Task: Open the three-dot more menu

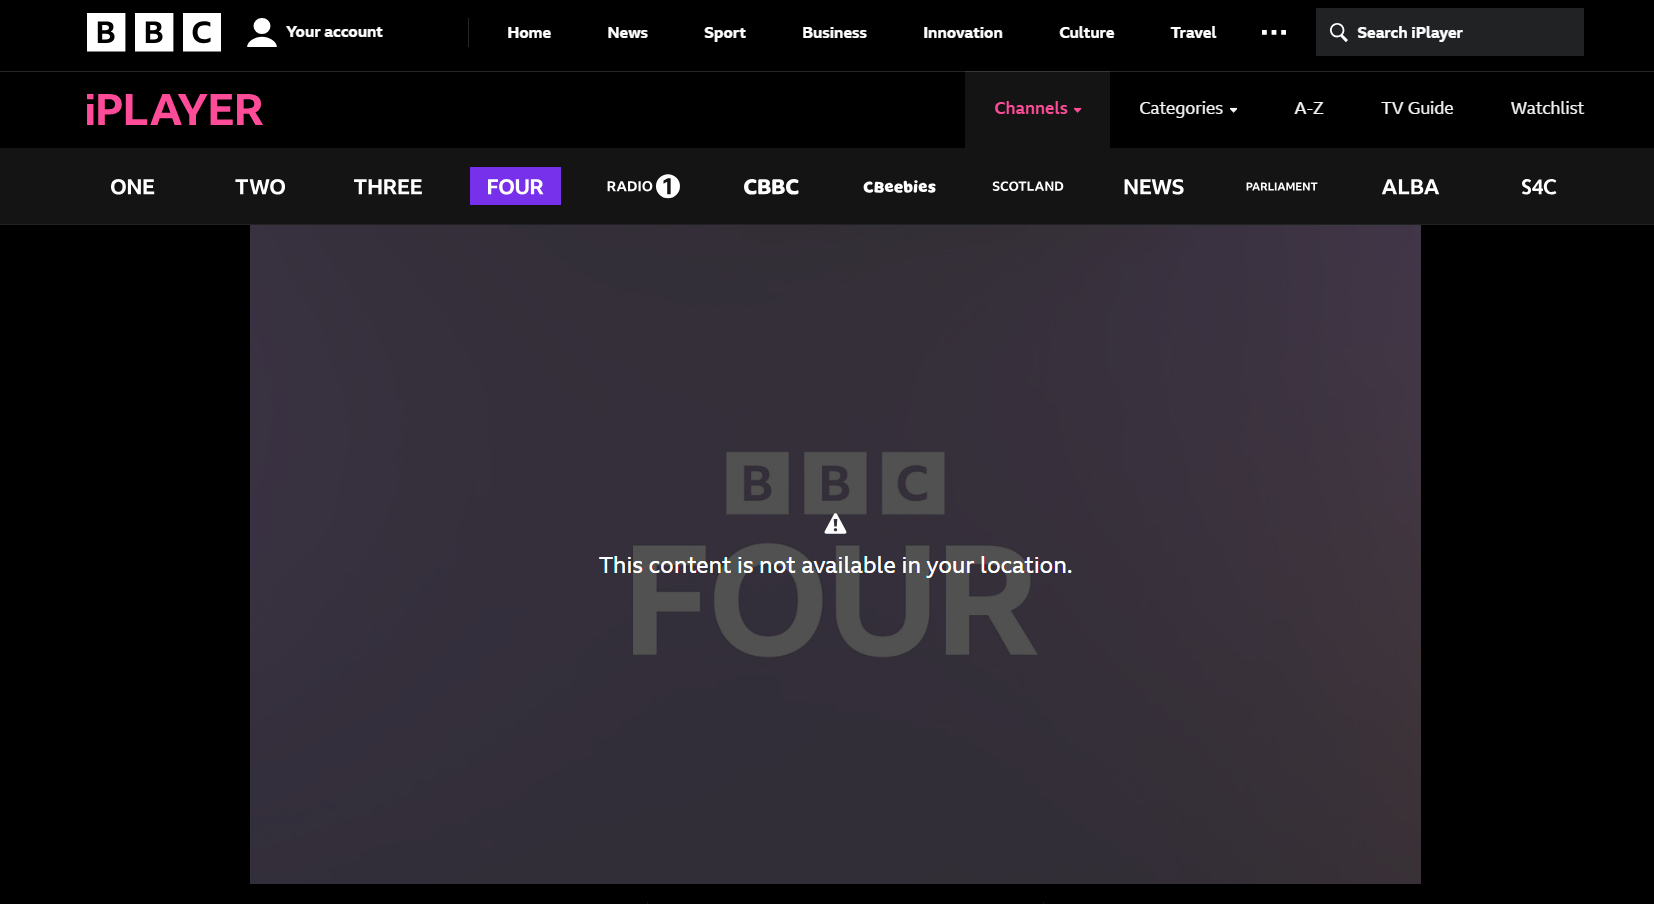Action: tap(1273, 32)
